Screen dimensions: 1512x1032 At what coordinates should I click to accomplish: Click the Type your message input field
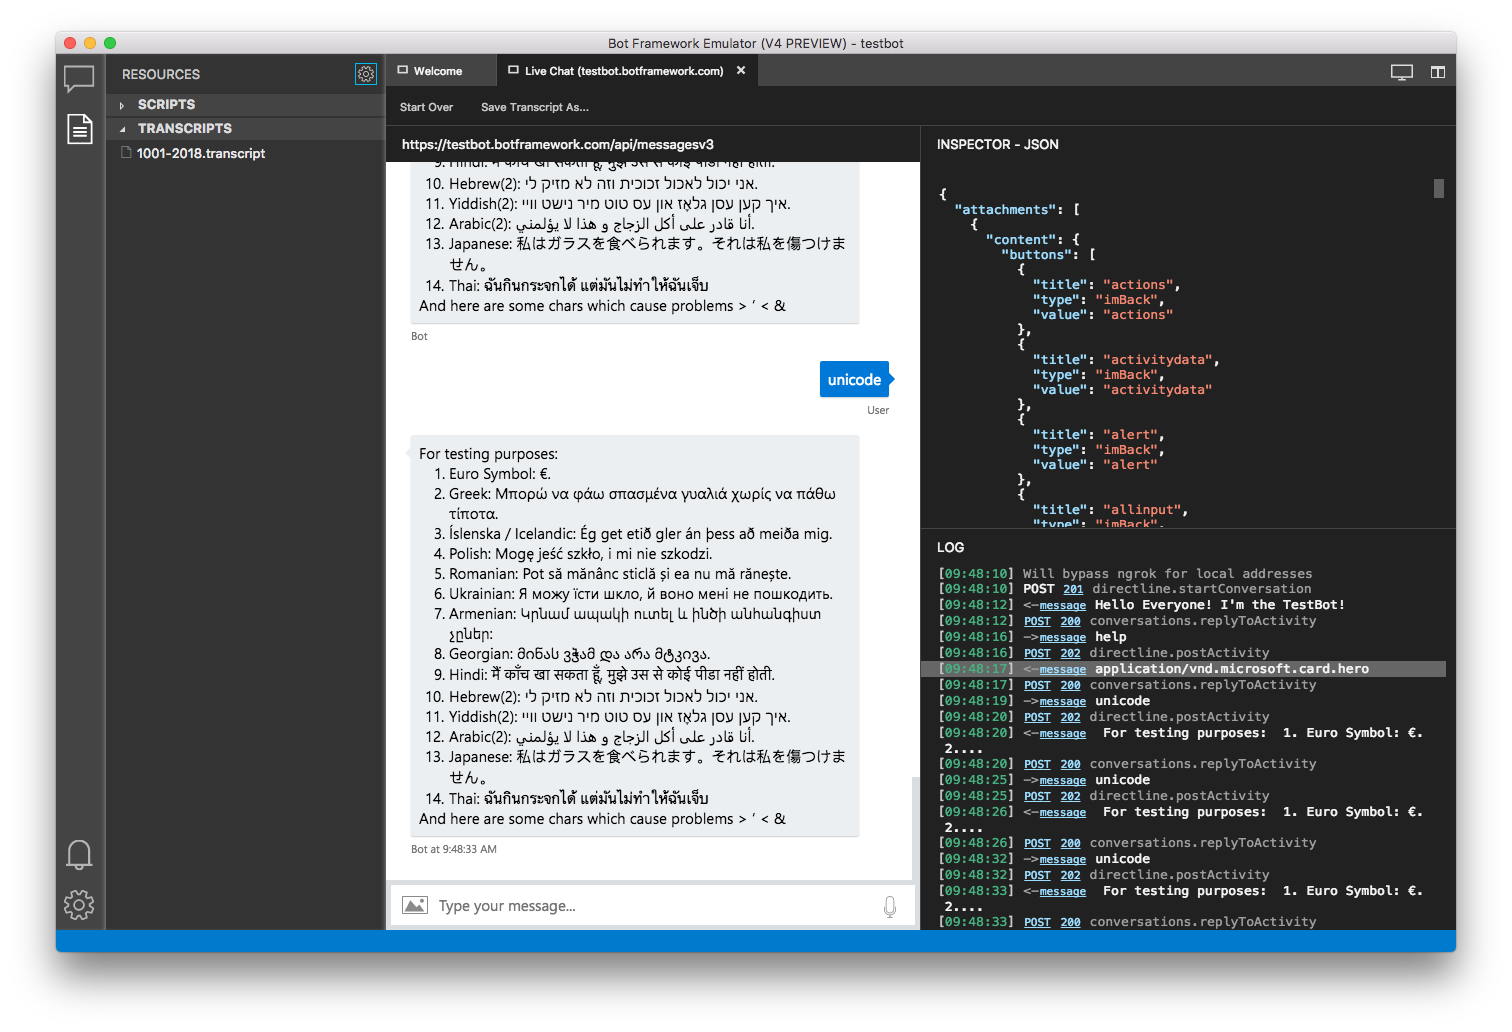tap(600, 905)
